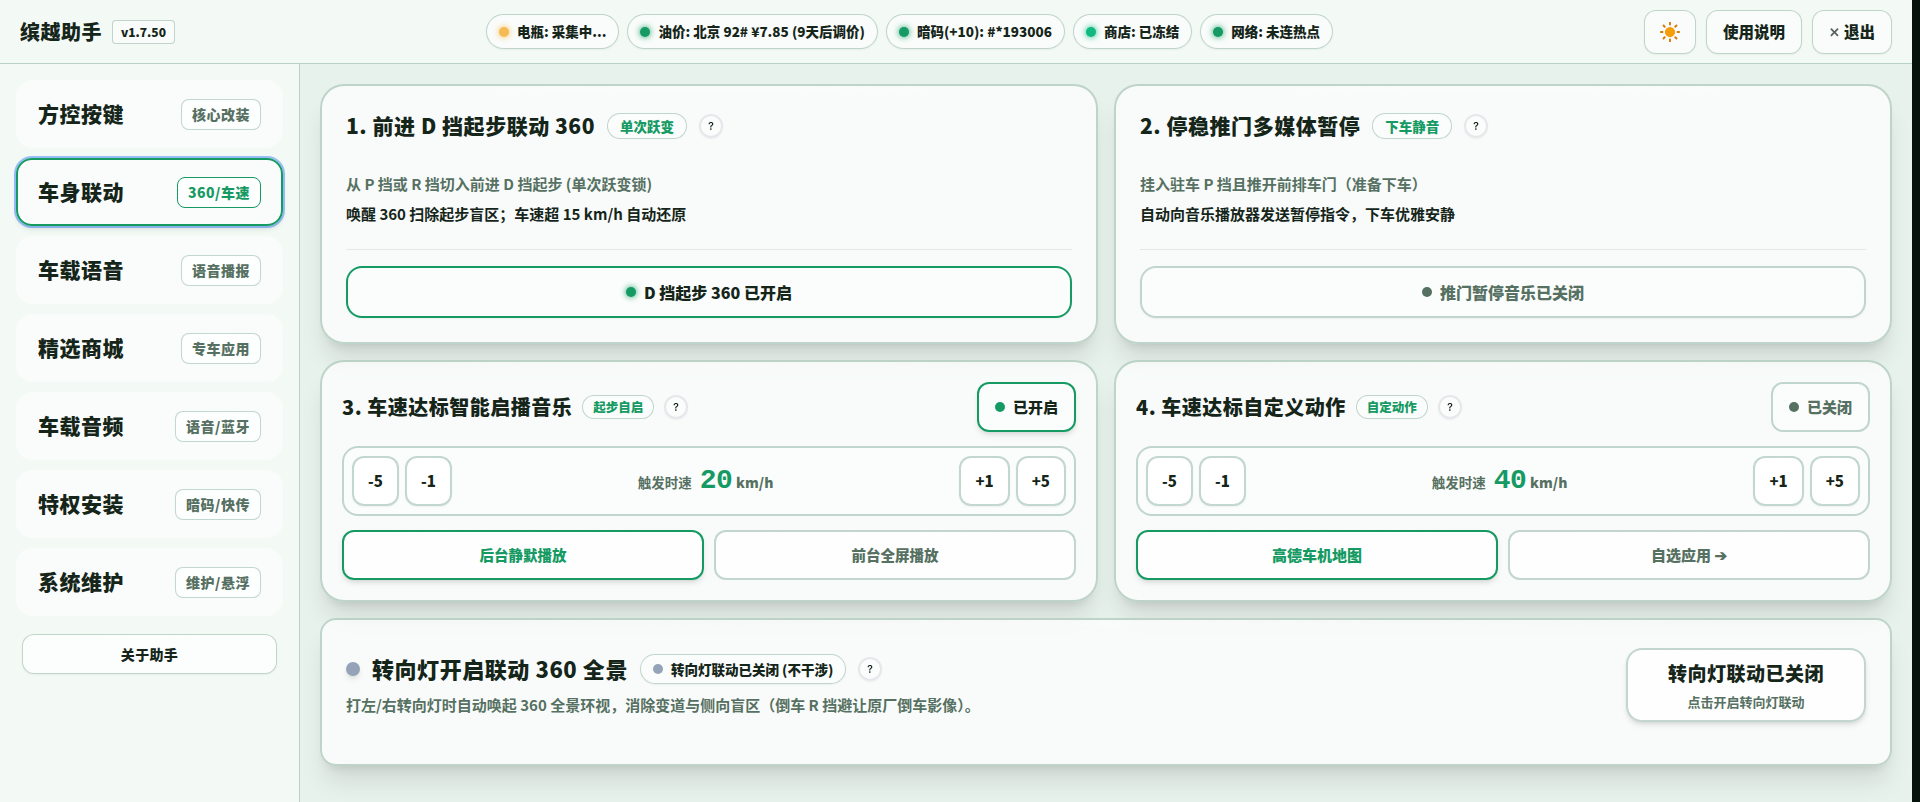This screenshot has width=1920, height=802.
Task: Open 特权安装 section
Action: click(149, 504)
